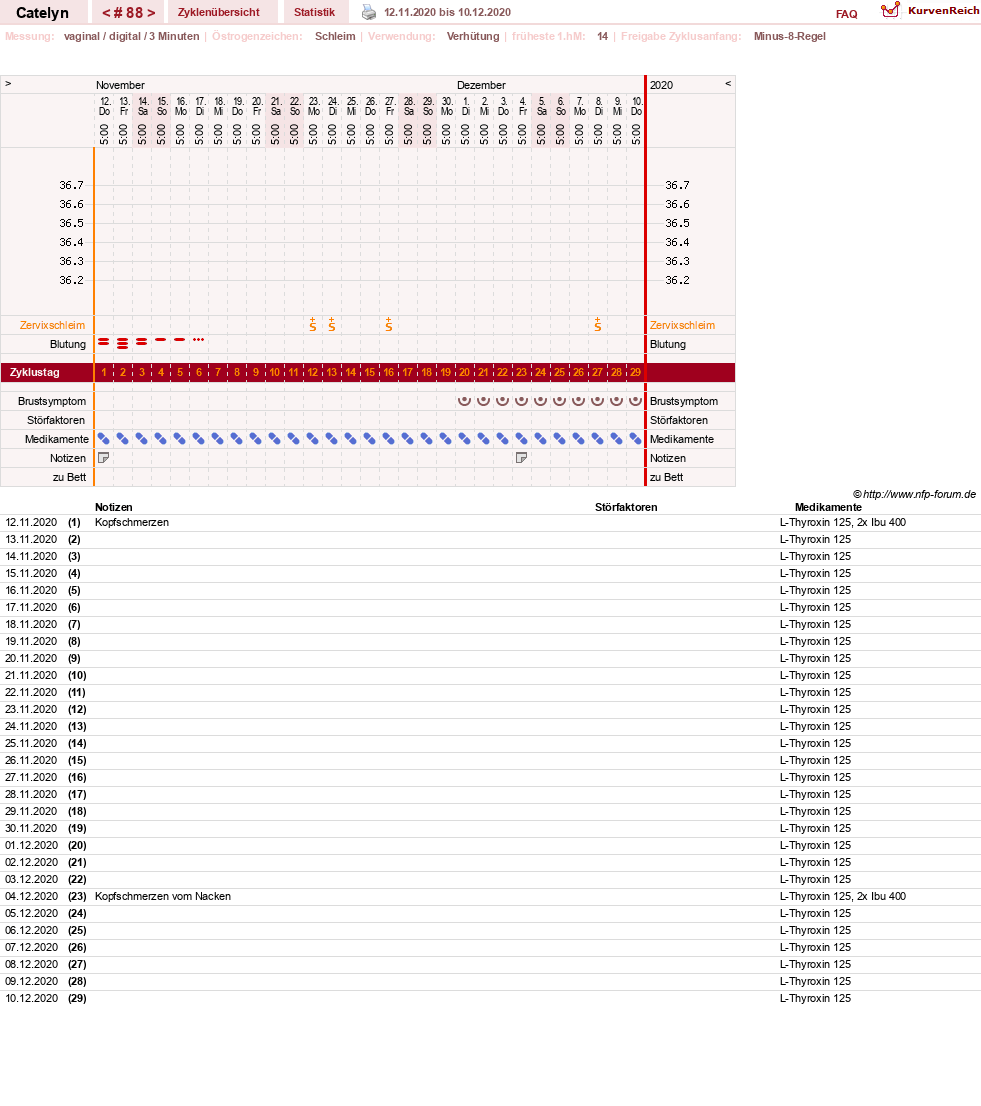Viewport: 981px width, 1106px height.
Task: Click the Störfaktoren column header in table
Action: coord(626,507)
